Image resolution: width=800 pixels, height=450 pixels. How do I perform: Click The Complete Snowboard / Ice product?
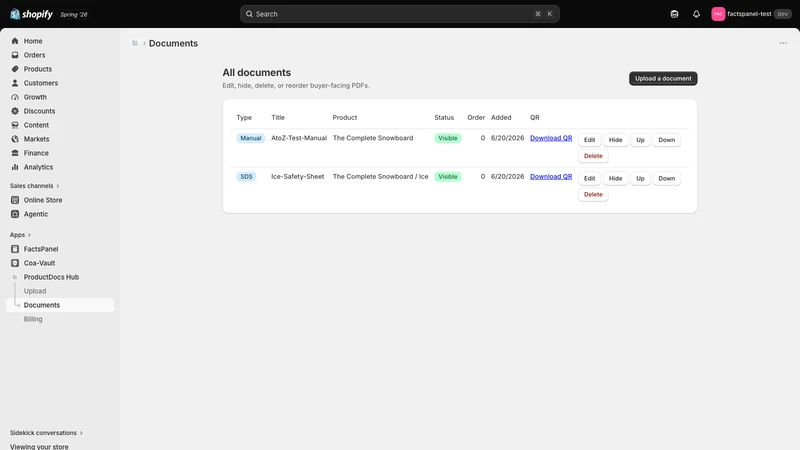click(380, 177)
